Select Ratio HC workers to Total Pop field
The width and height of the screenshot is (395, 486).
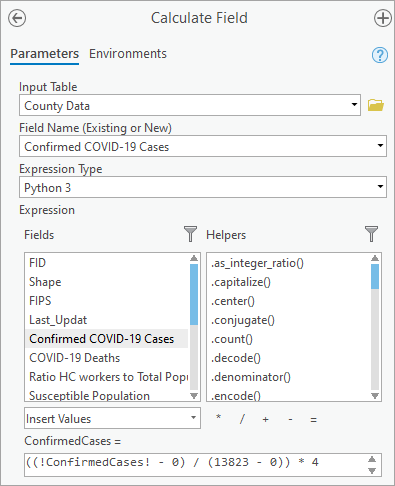pos(107,377)
